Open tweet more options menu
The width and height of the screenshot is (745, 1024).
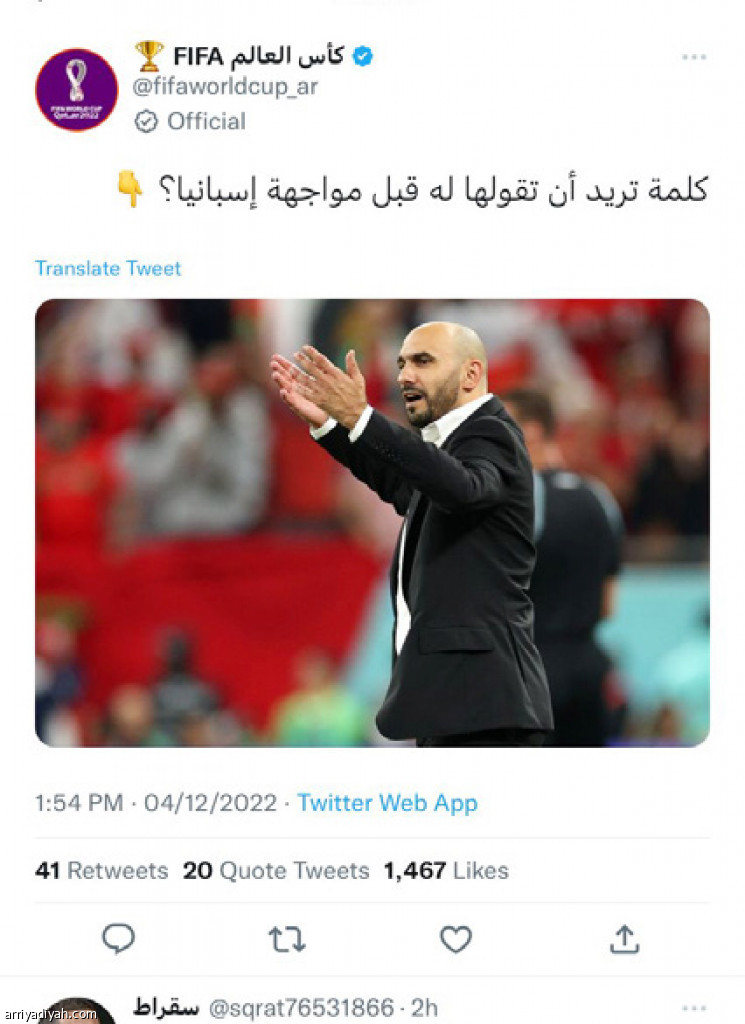tap(694, 57)
